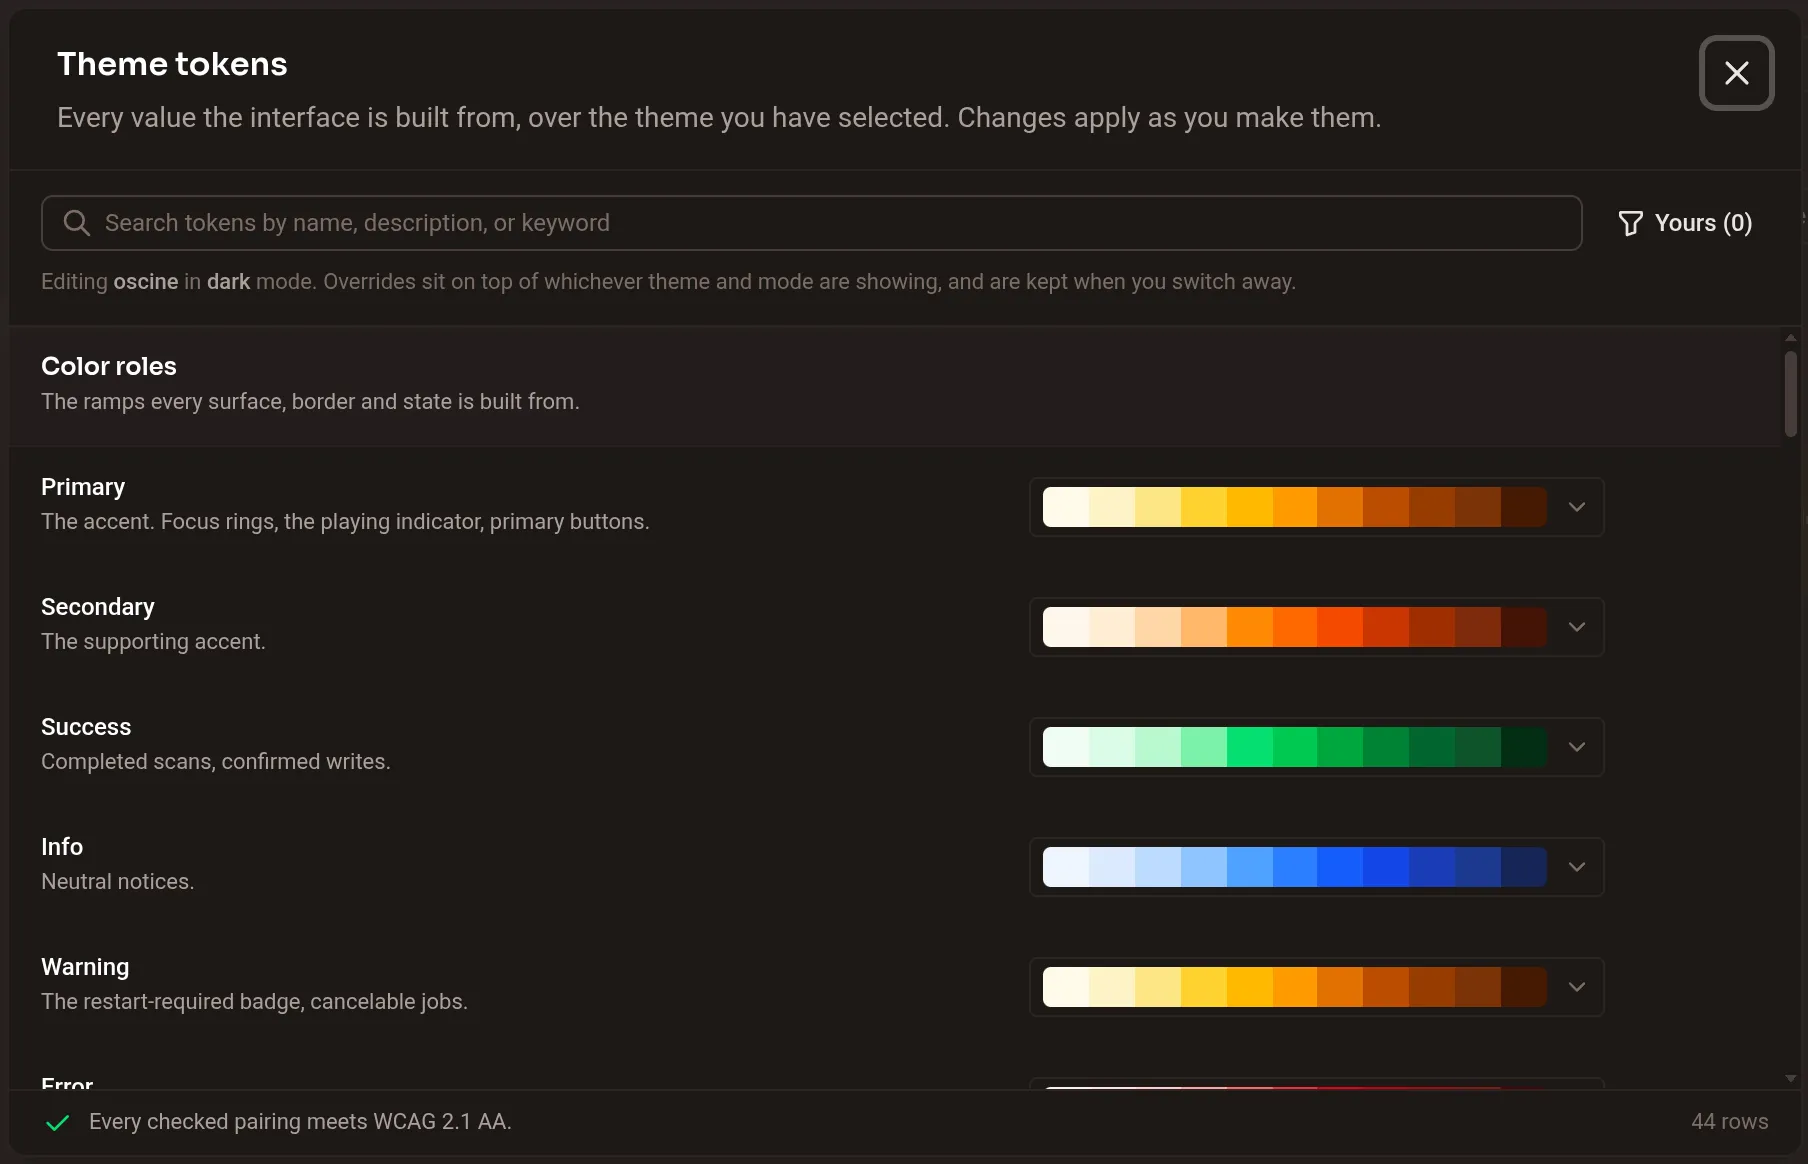
Task: Click the 'Primary' token name
Action: pos(83,487)
